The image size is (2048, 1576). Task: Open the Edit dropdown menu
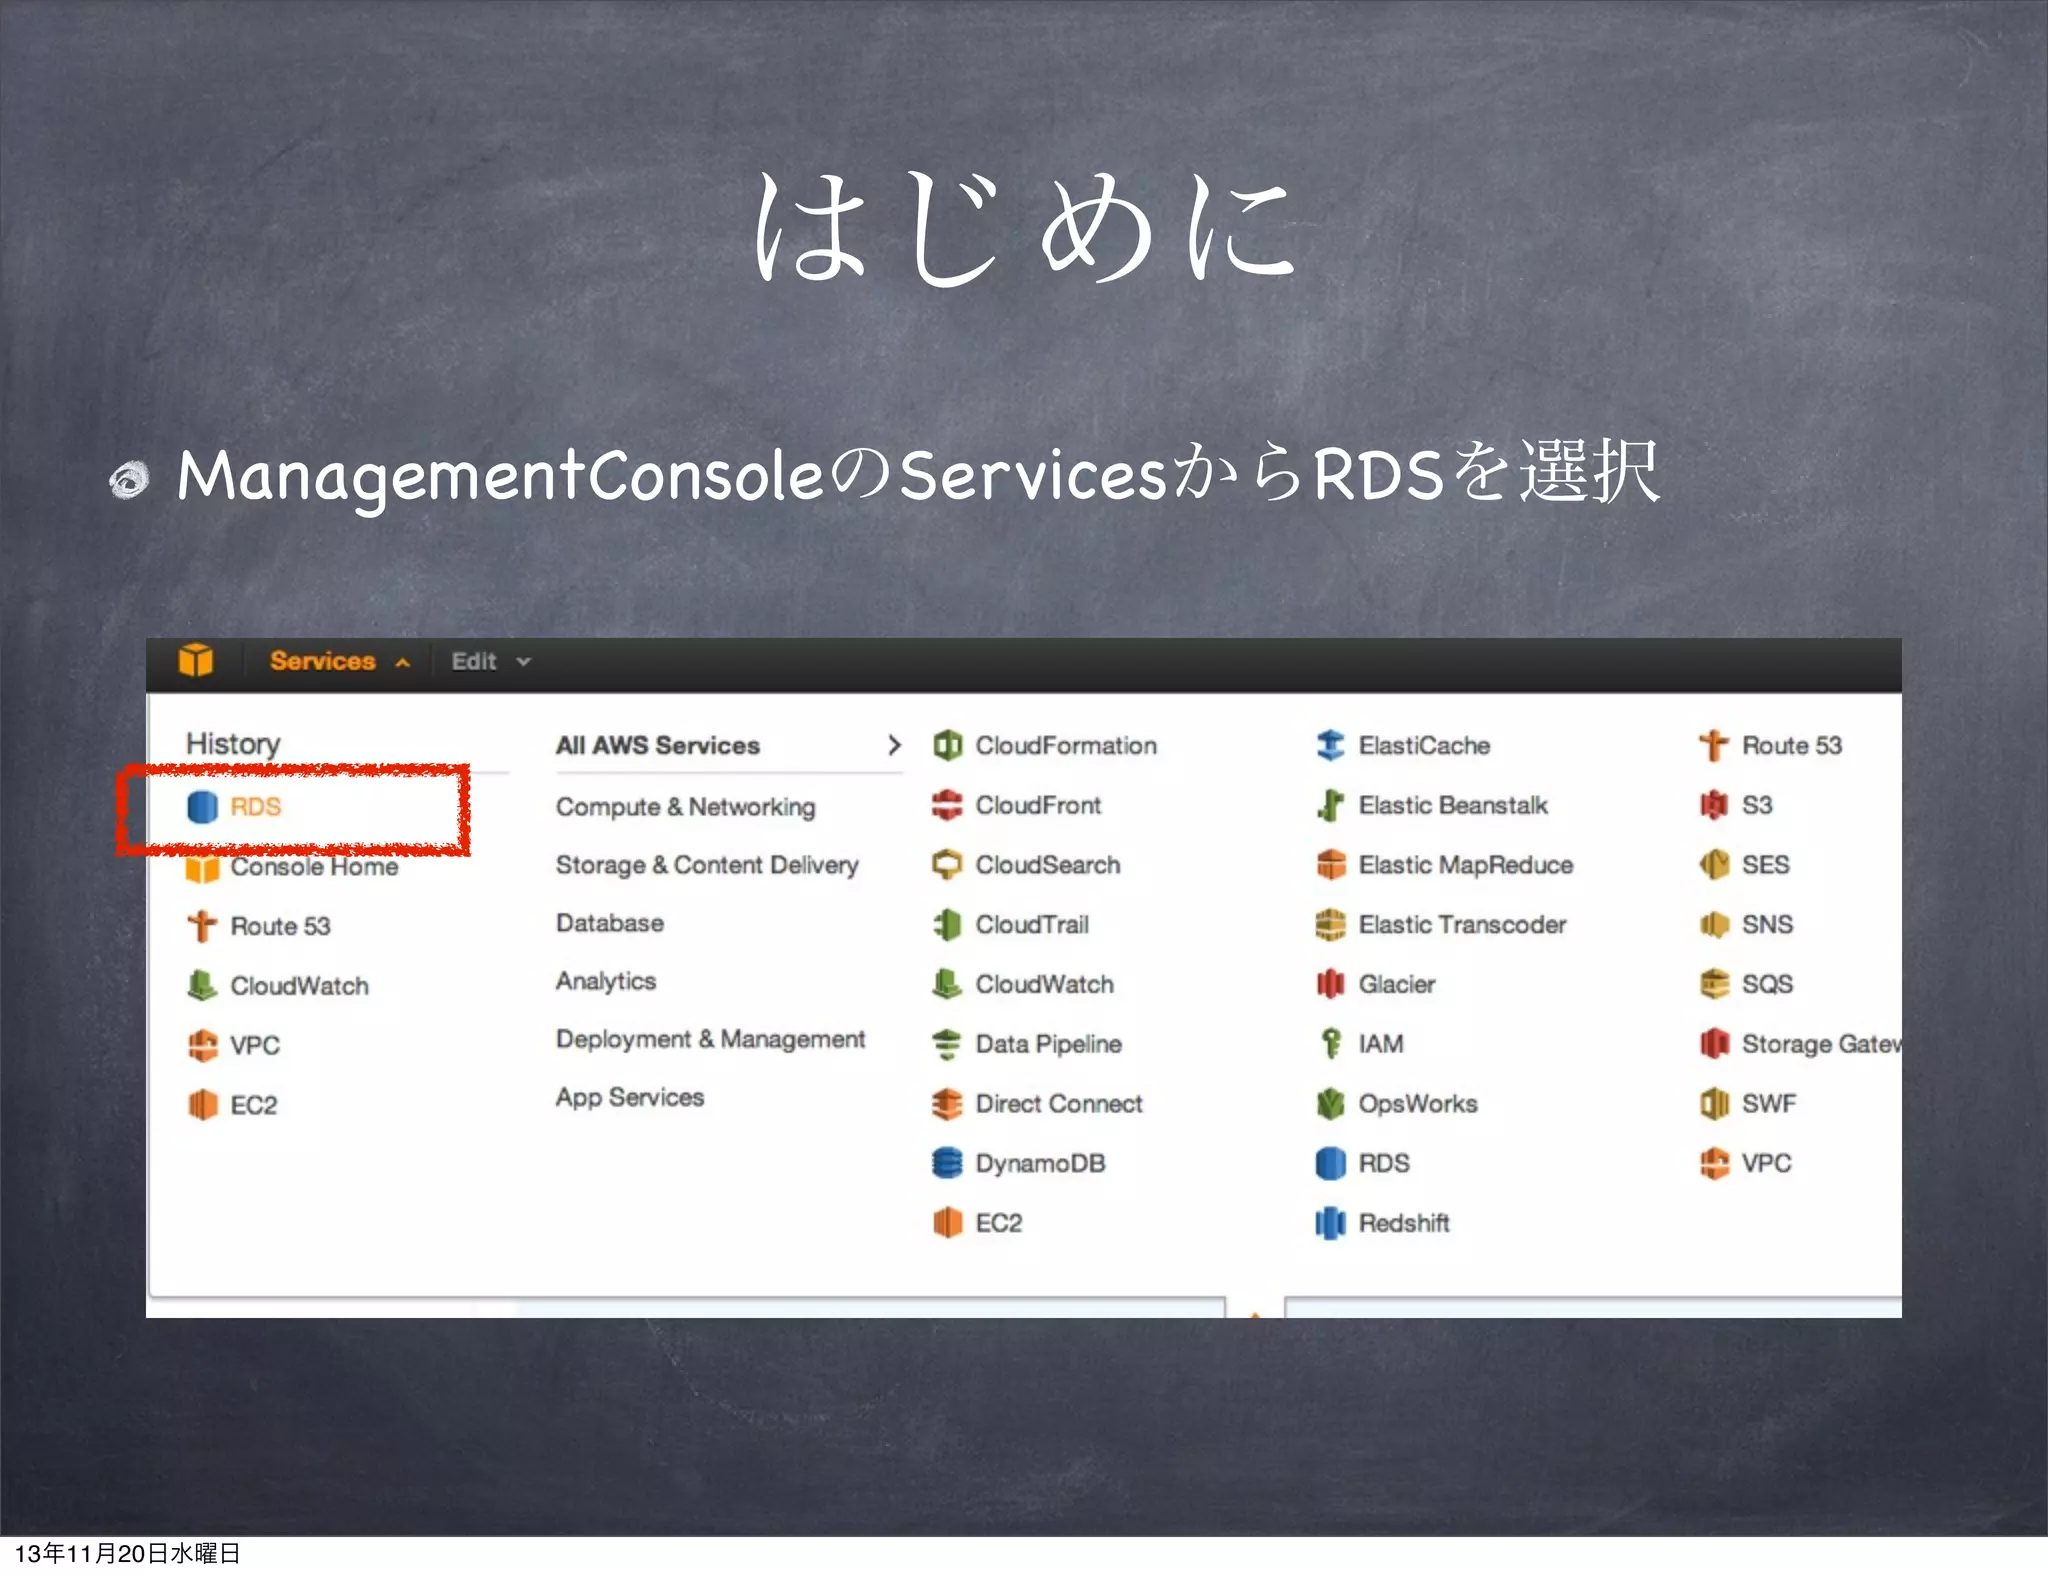490,662
